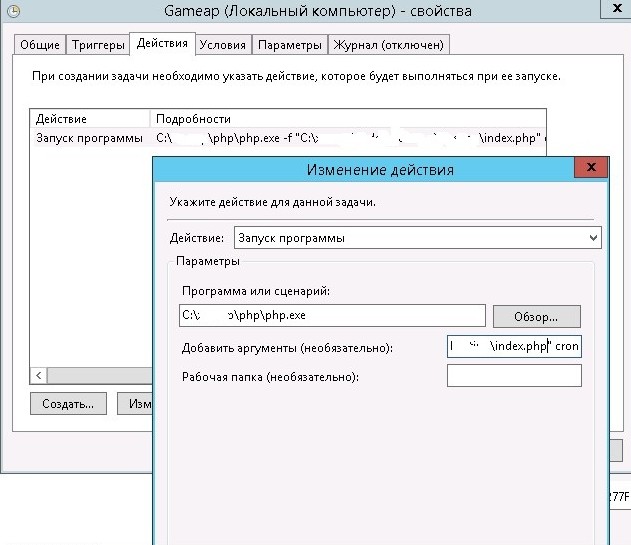Sort by the Действие column header
This screenshot has height=545, width=631.
[90, 119]
